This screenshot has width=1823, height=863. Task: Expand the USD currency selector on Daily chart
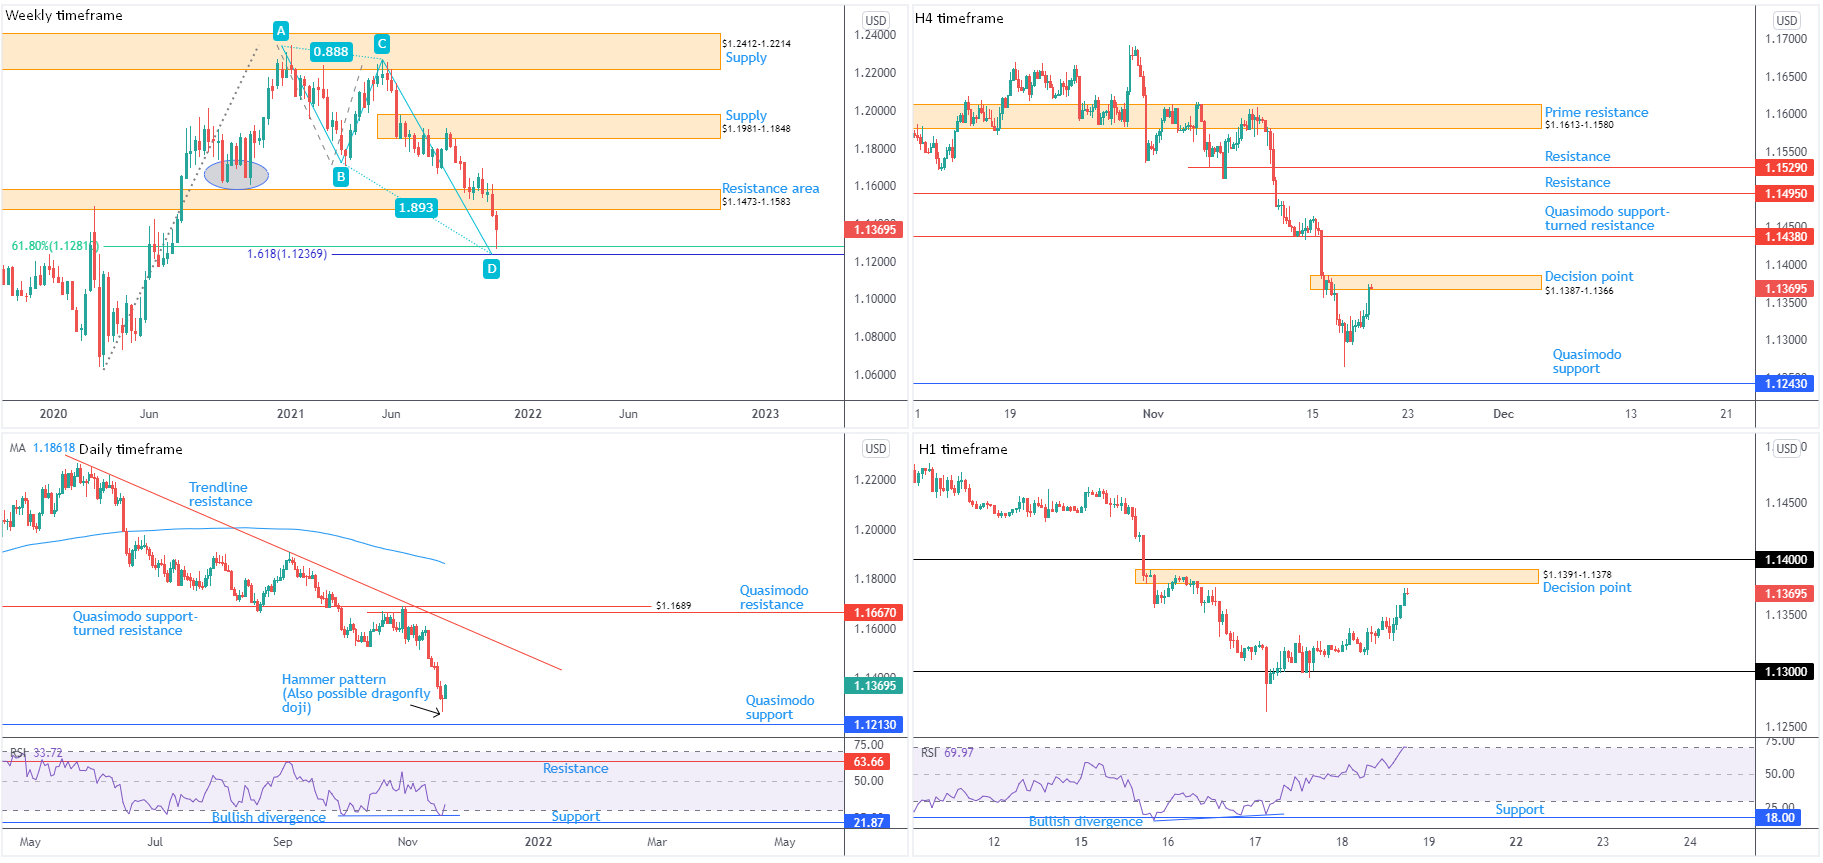coord(876,449)
